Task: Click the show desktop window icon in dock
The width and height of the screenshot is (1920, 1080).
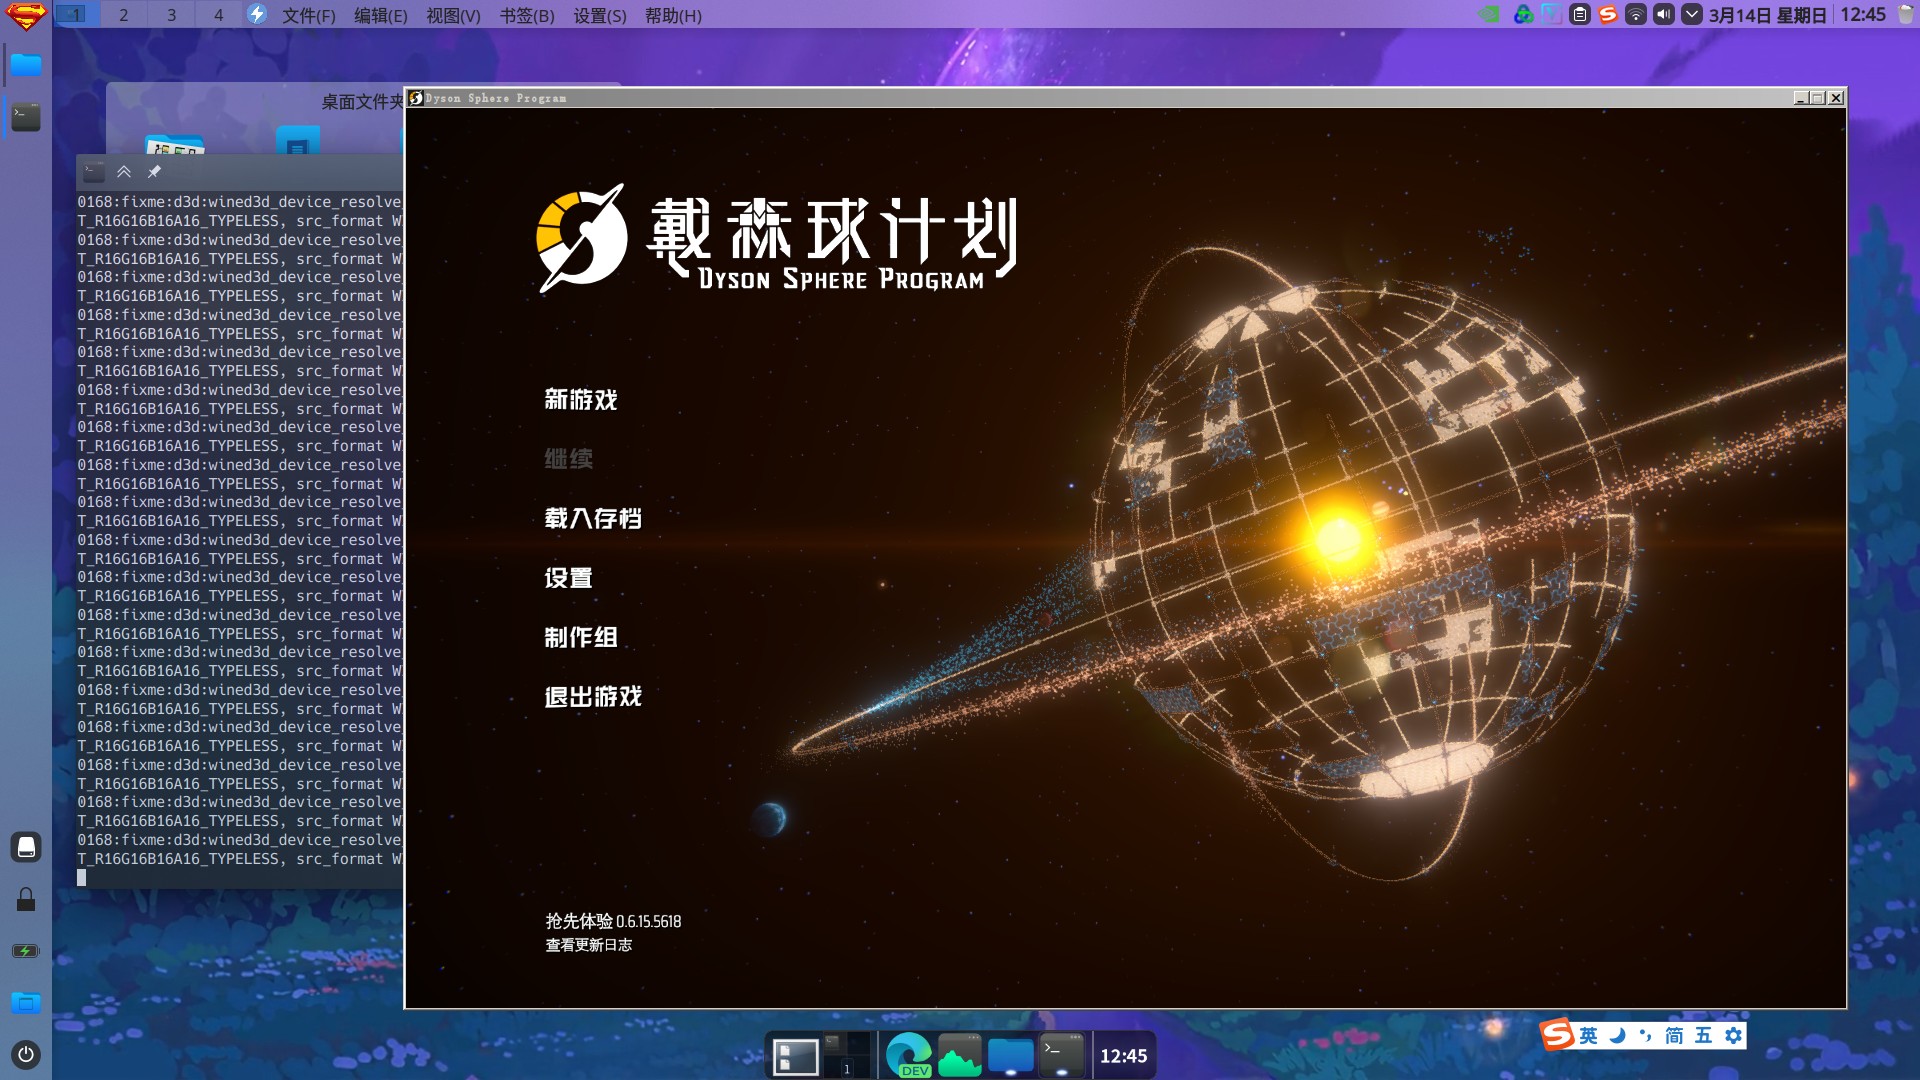Action: (x=796, y=1056)
